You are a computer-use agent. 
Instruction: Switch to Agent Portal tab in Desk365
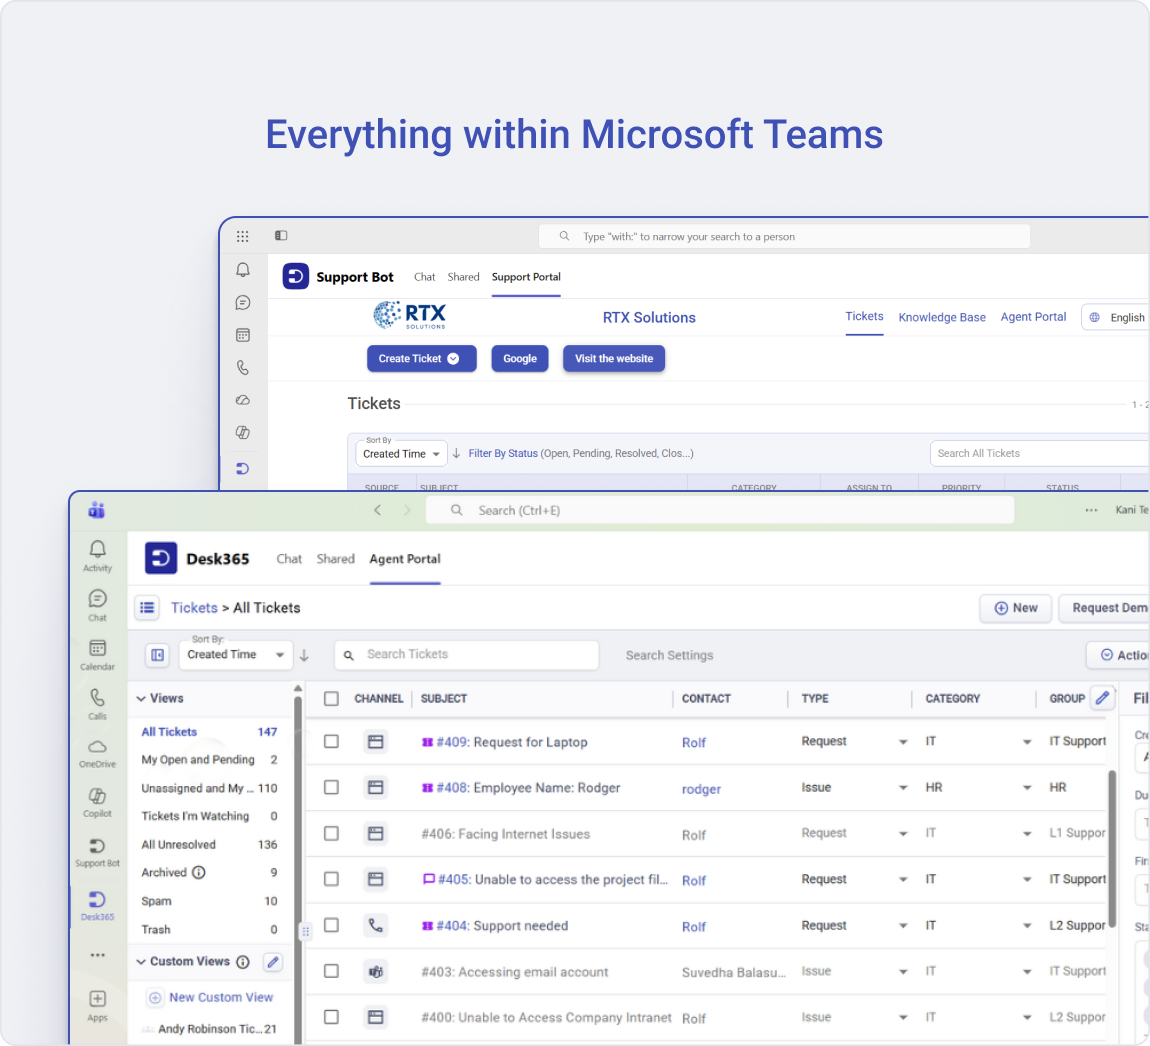[x=405, y=559]
